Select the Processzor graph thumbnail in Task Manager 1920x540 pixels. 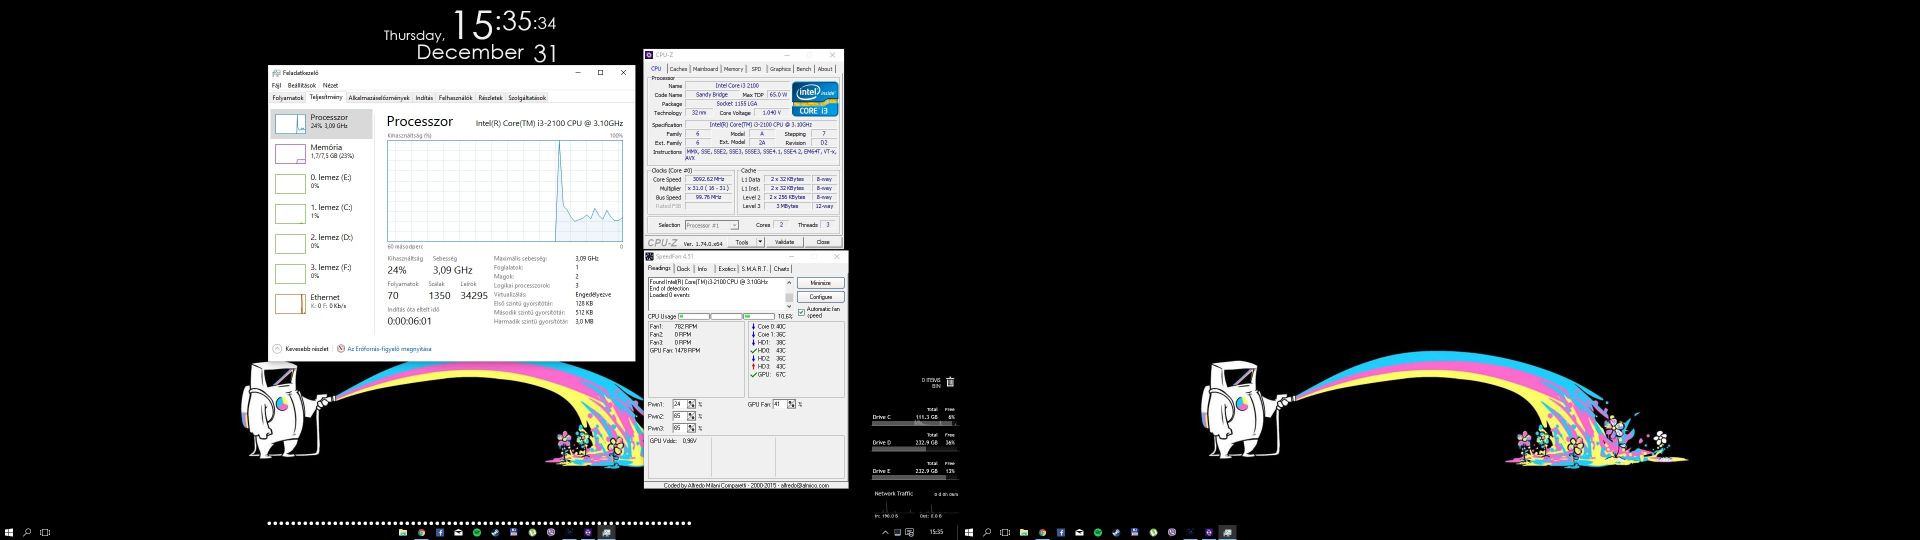(x=290, y=123)
